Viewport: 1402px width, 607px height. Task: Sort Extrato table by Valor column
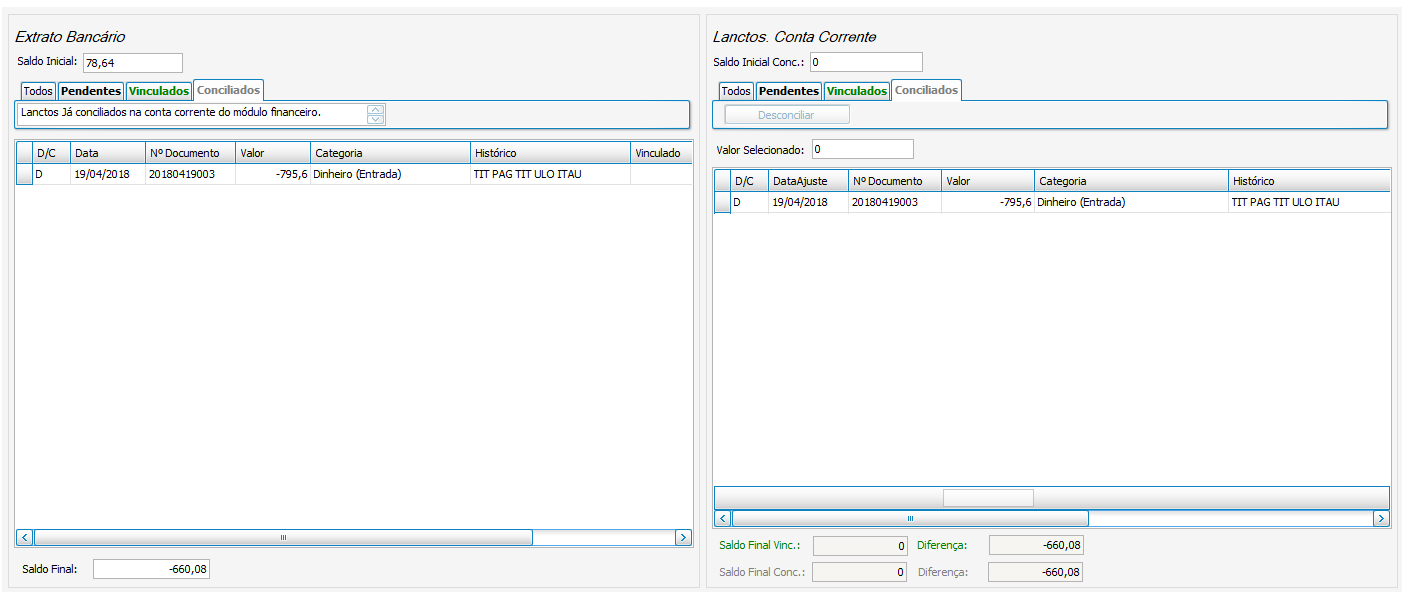(x=273, y=153)
